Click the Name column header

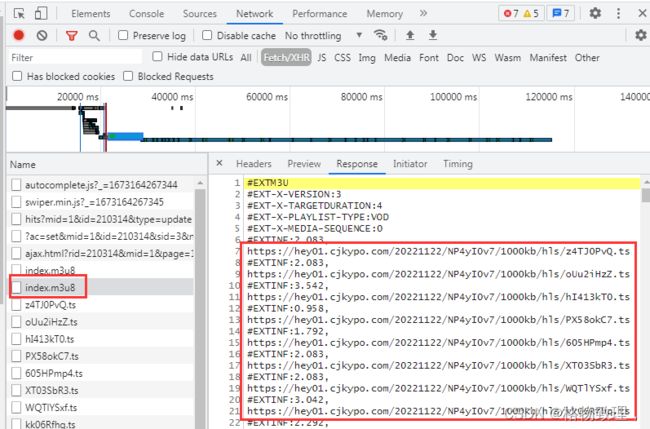[107, 165]
